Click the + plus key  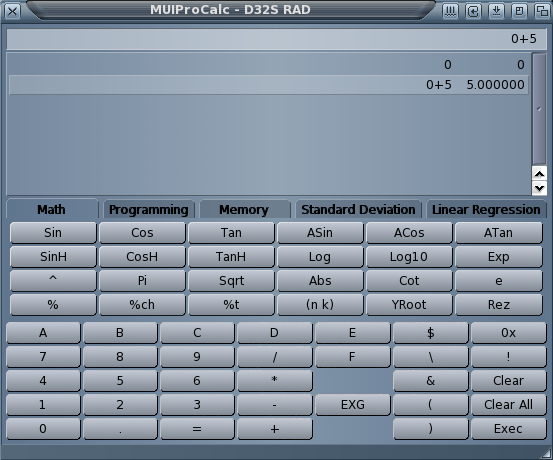(275, 429)
